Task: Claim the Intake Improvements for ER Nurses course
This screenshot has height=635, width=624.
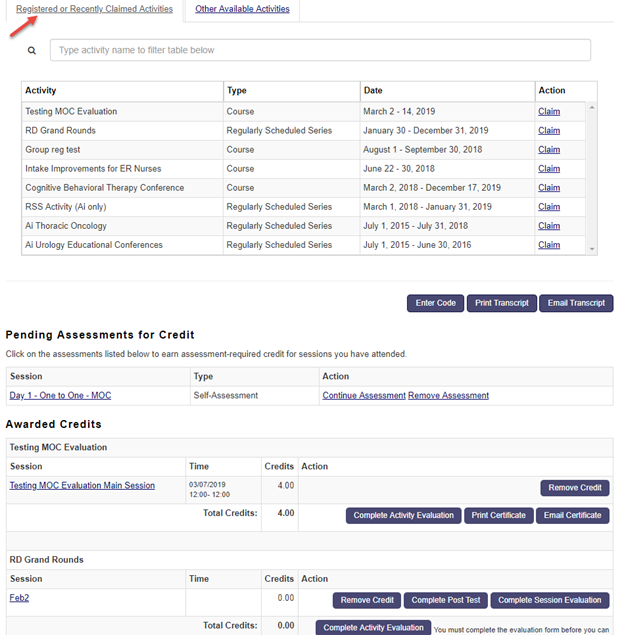Action: click(549, 169)
